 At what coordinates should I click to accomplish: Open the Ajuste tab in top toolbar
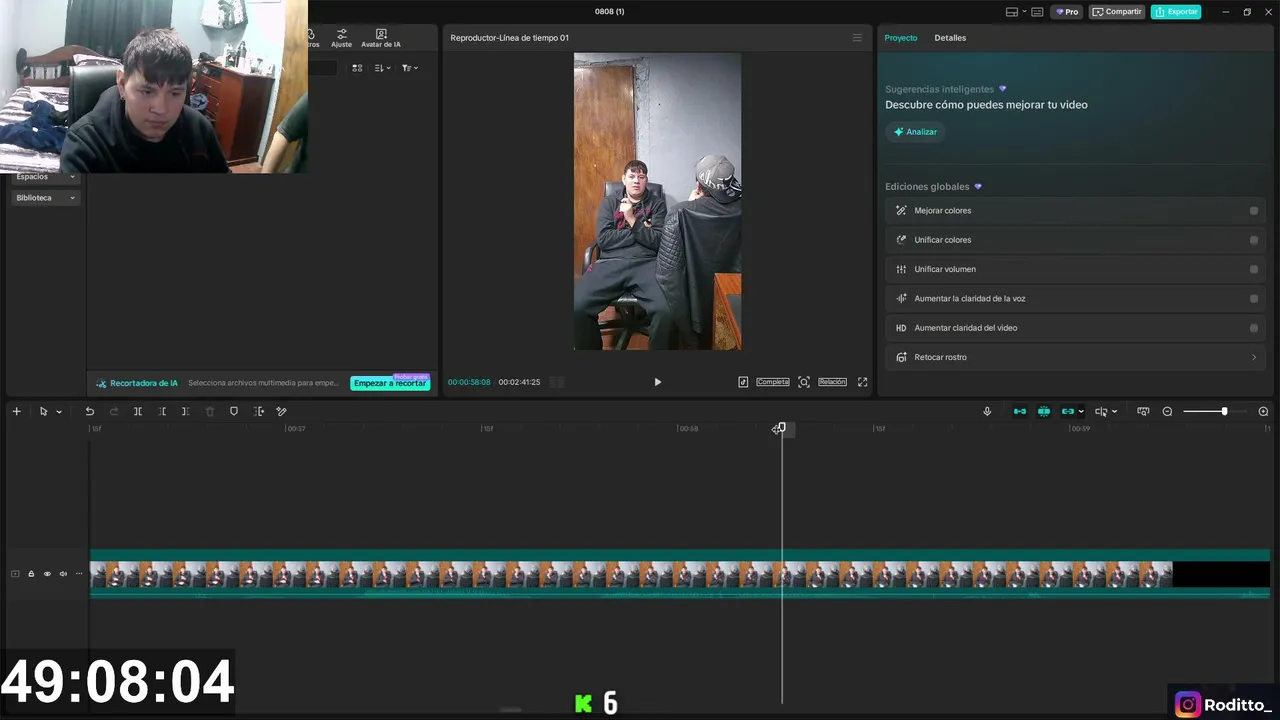(341, 39)
